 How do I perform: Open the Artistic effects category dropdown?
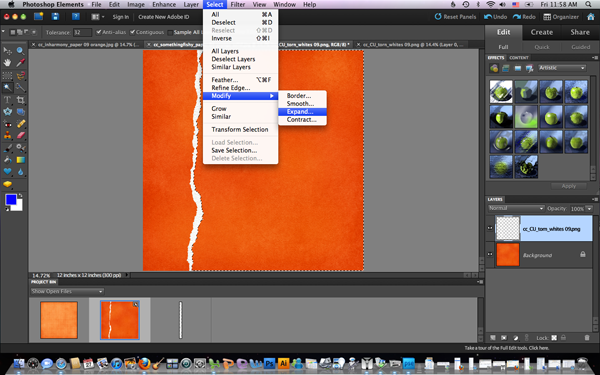pos(562,68)
